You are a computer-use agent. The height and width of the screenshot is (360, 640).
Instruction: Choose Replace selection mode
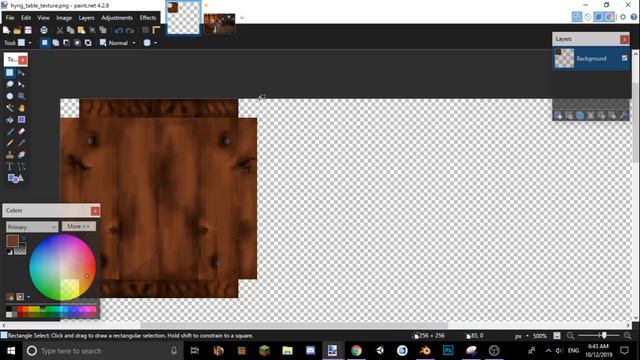click(x=45, y=43)
